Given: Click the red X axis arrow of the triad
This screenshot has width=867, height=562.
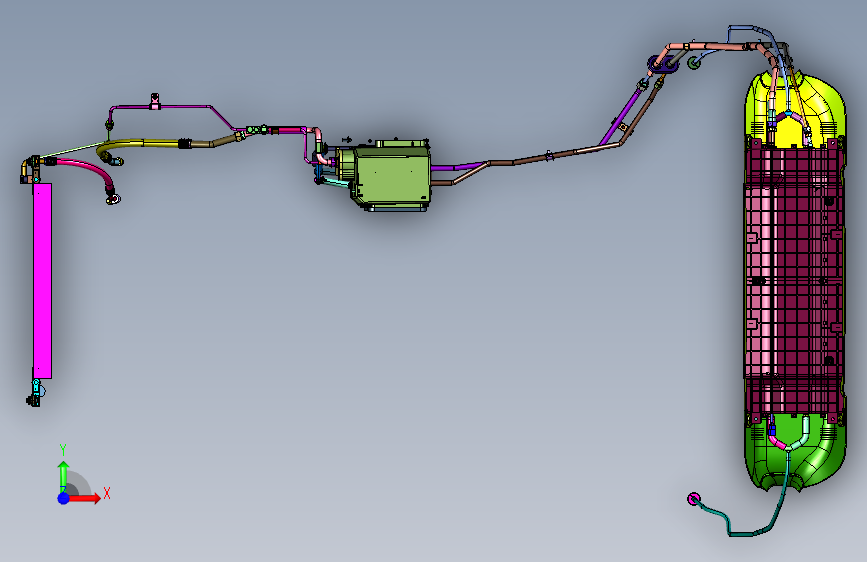Looking at the screenshot, I should (85, 498).
